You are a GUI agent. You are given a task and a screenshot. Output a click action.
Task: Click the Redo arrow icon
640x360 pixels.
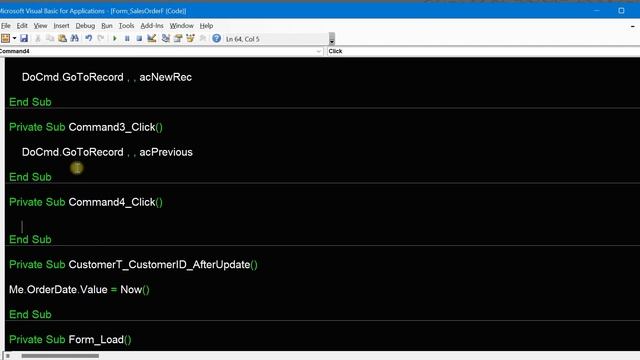pos(100,38)
